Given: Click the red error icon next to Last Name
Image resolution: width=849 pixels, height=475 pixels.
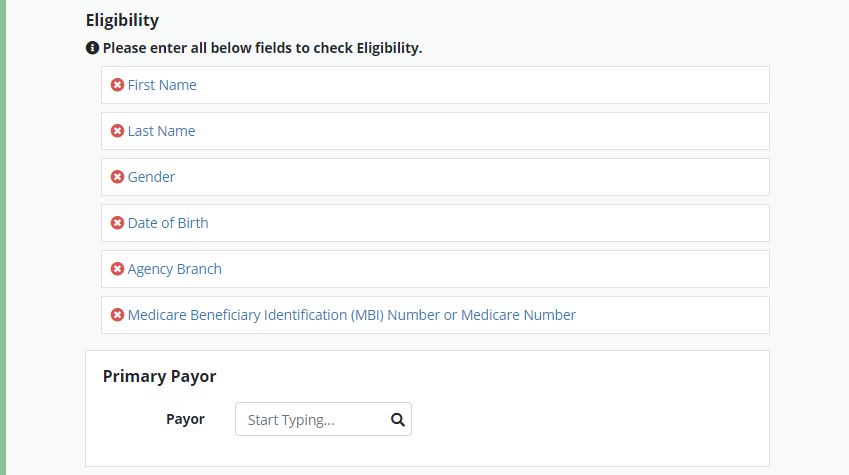Looking at the screenshot, I should [117, 131].
